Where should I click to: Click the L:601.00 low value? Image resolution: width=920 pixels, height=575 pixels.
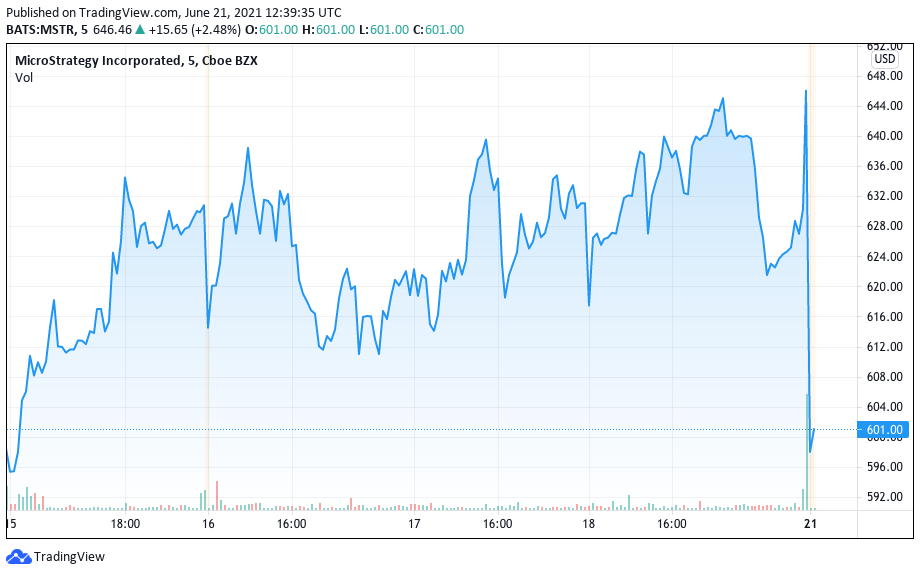click(384, 29)
